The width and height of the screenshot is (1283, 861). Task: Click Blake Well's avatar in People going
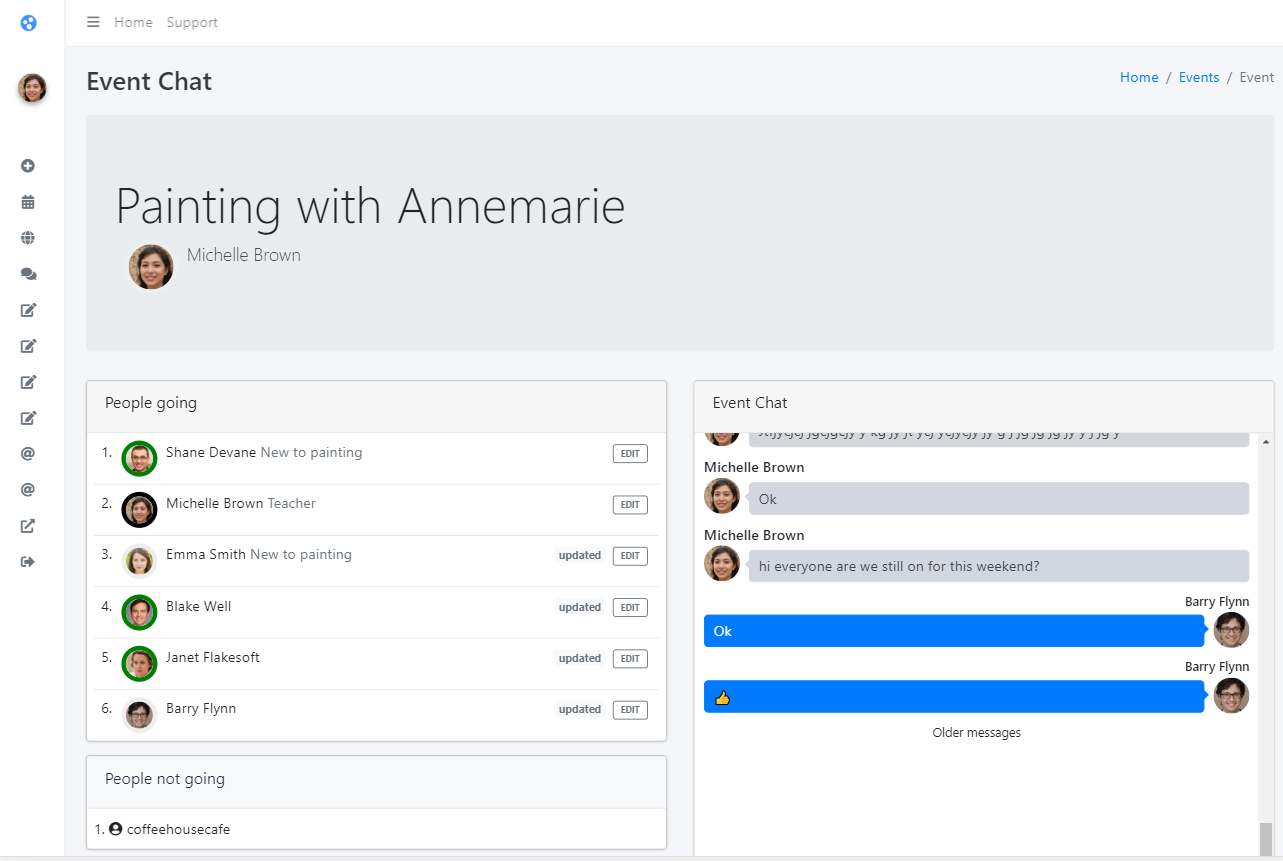point(139,612)
